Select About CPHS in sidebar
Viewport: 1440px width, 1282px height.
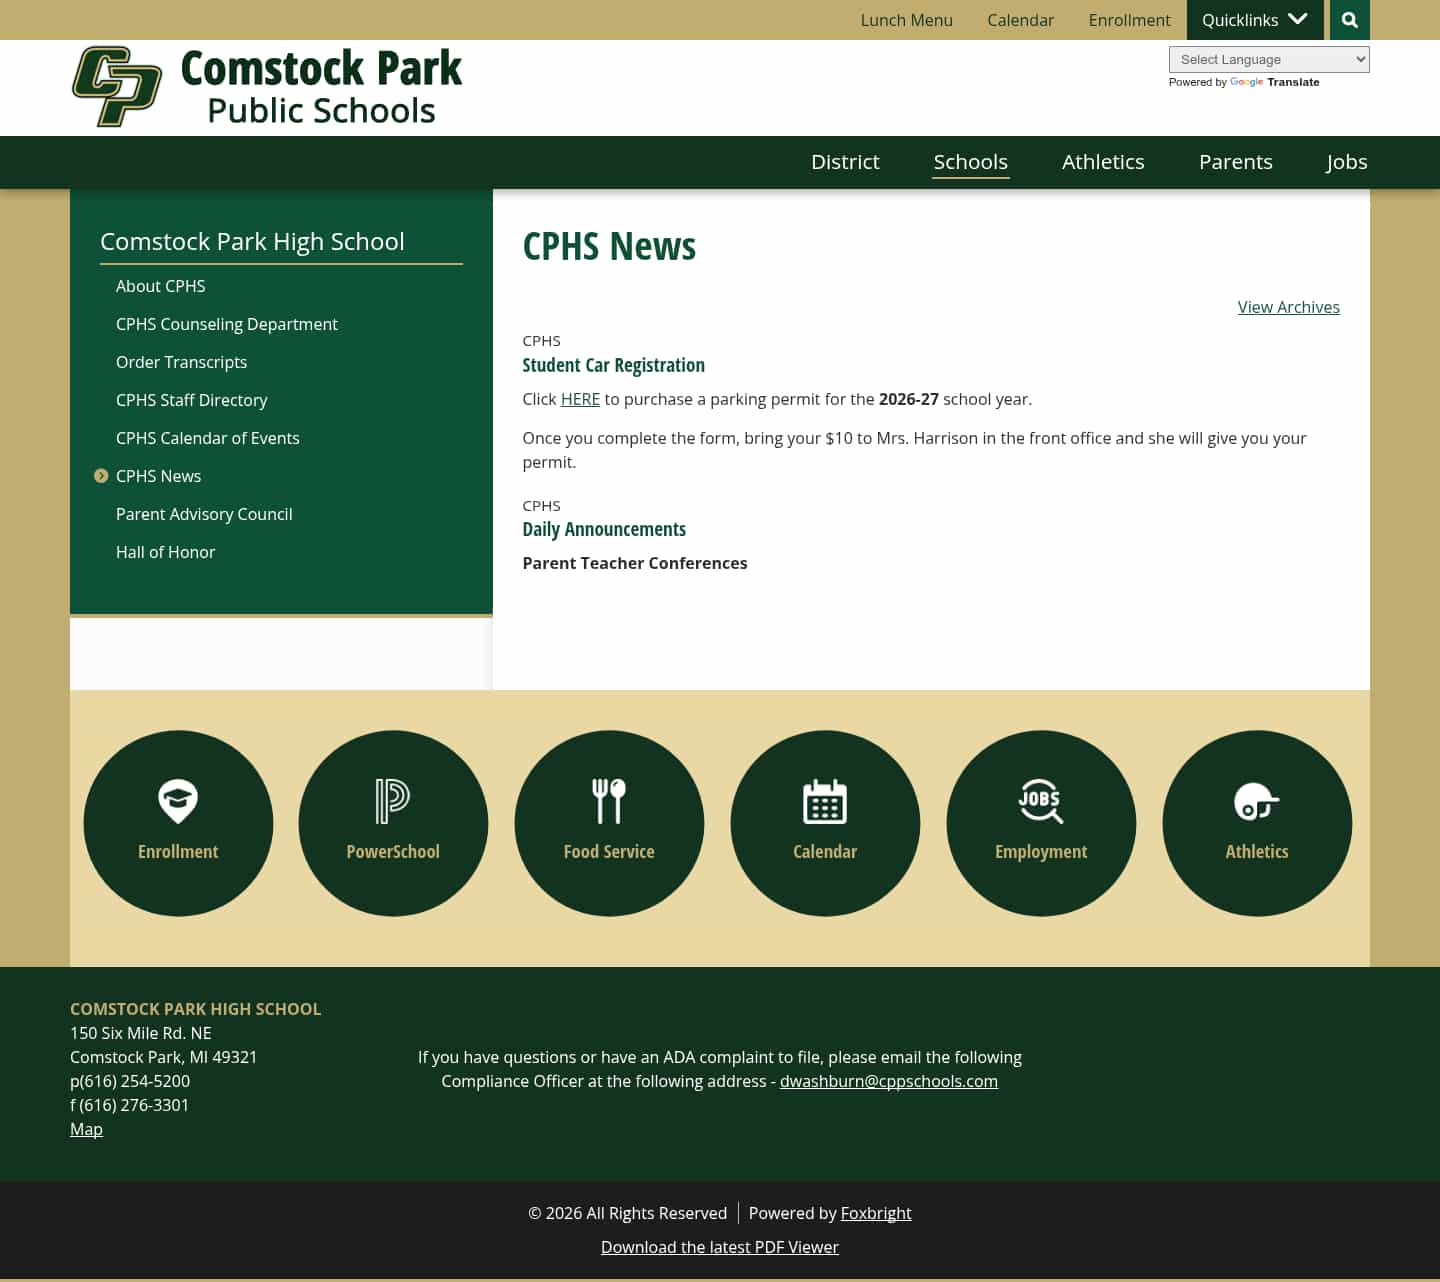click(161, 286)
